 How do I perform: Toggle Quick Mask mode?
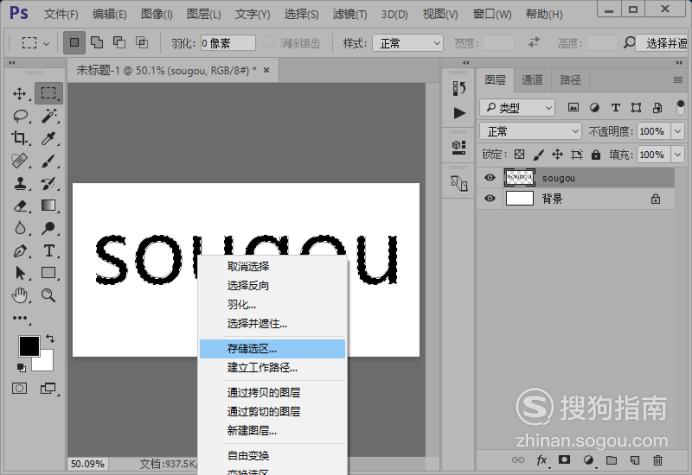(19, 388)
